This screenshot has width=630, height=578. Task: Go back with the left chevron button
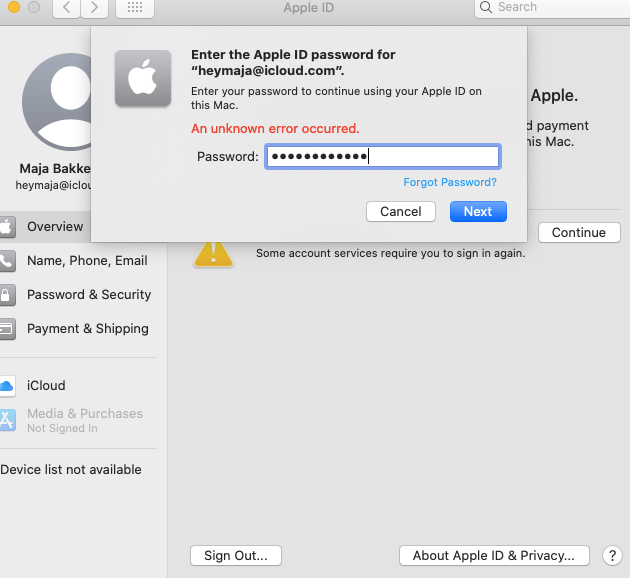[66, 8]
